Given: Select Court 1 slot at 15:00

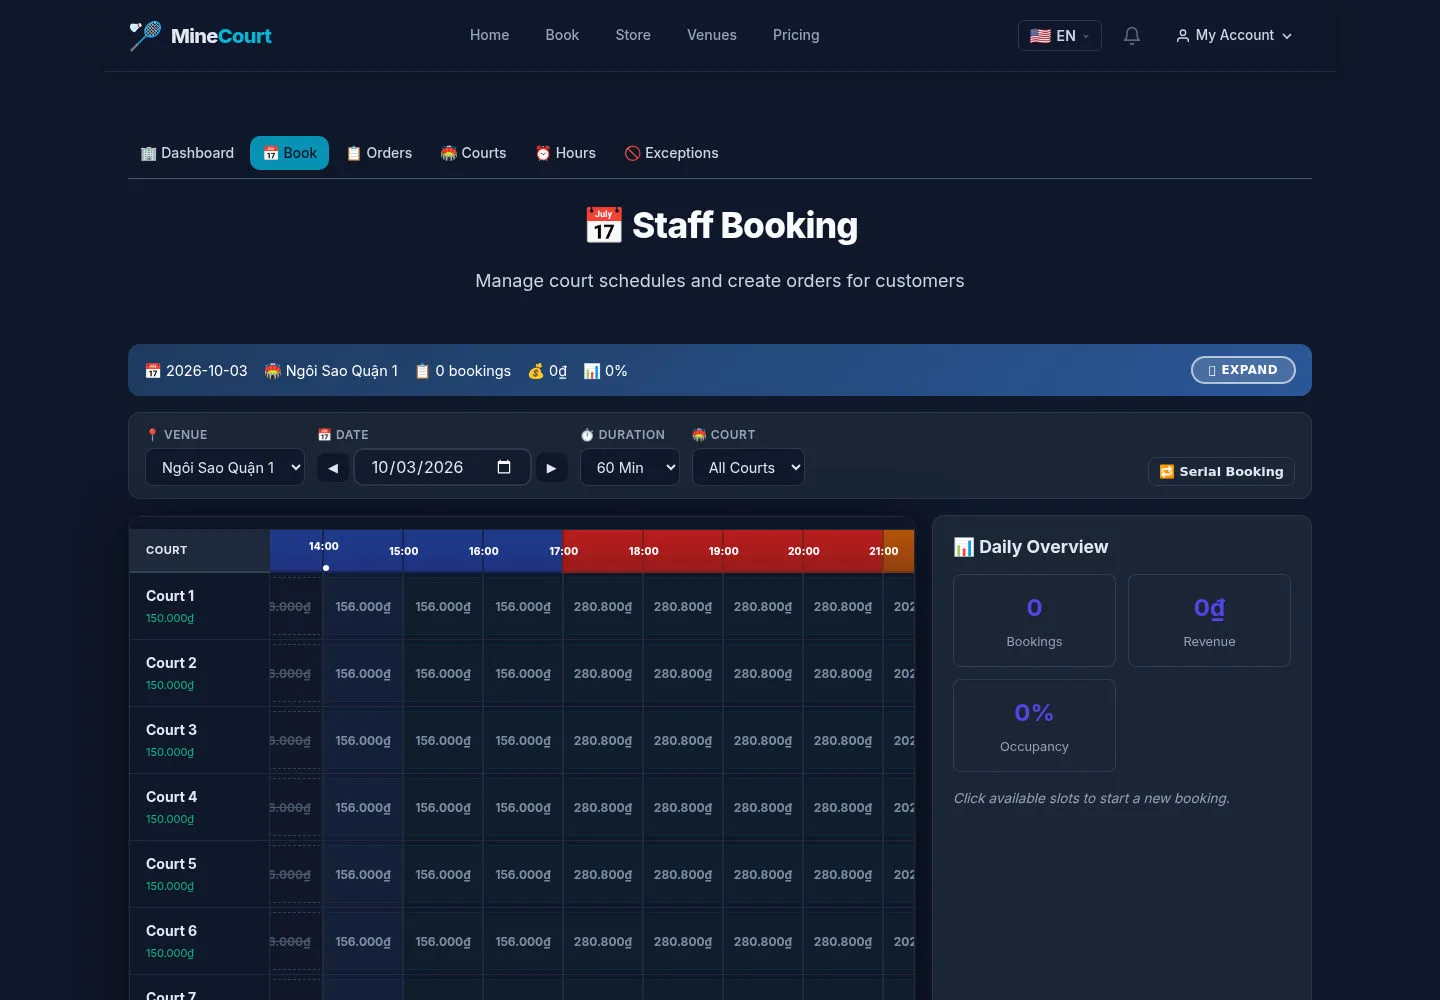Looking at the screenshot, I should (443, 606).
